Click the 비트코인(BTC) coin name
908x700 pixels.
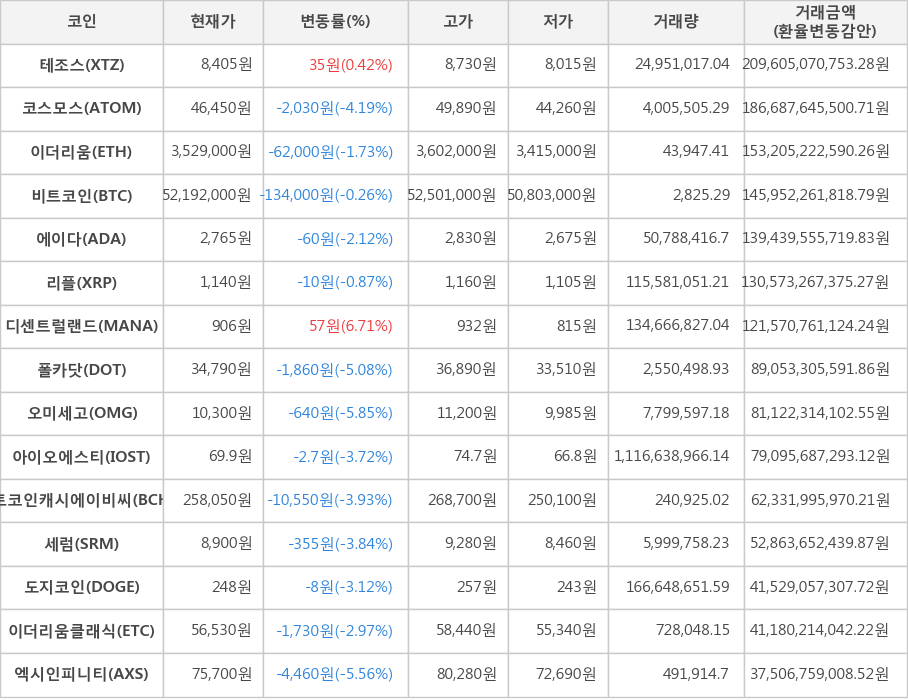click(82, 195)
